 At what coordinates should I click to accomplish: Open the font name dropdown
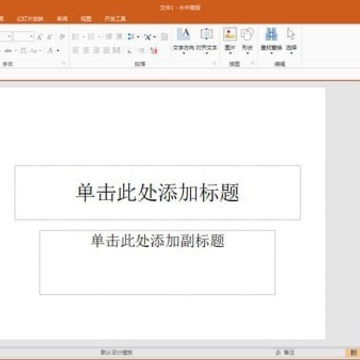click(x=9, y=37)
